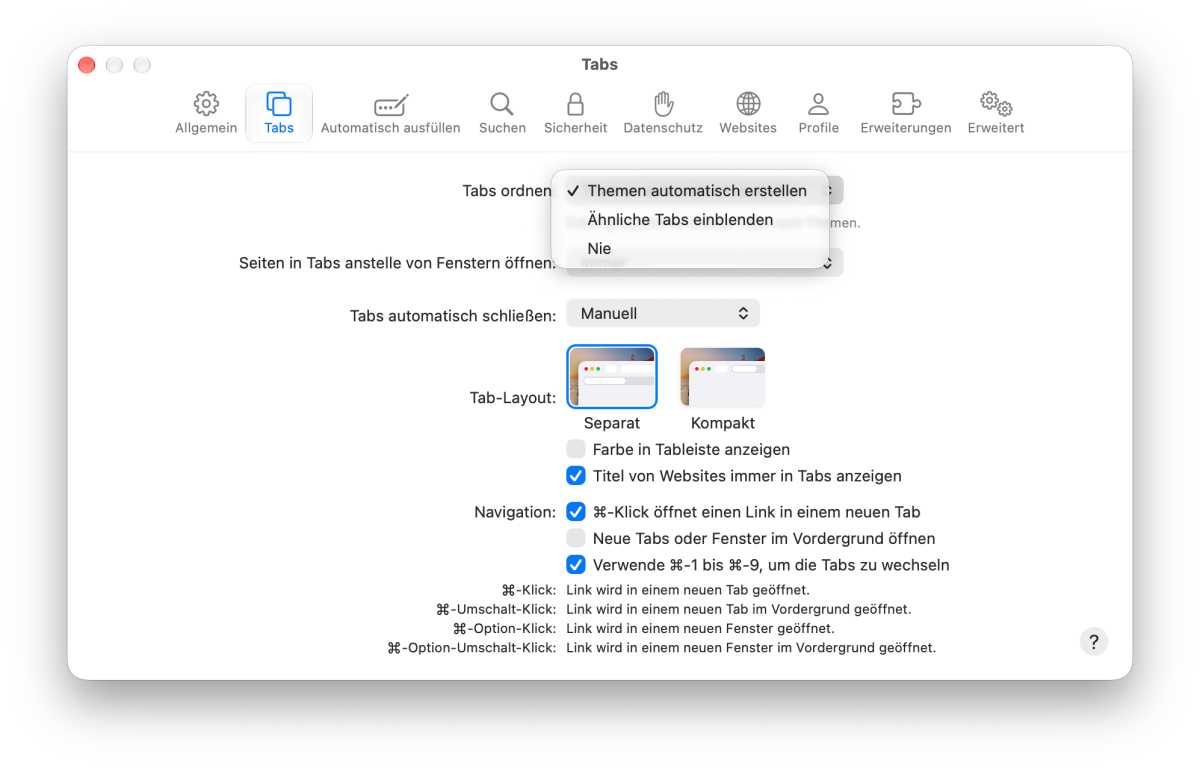
Task: Select Nie in the popup menu
Action: [x=690, y=249]
